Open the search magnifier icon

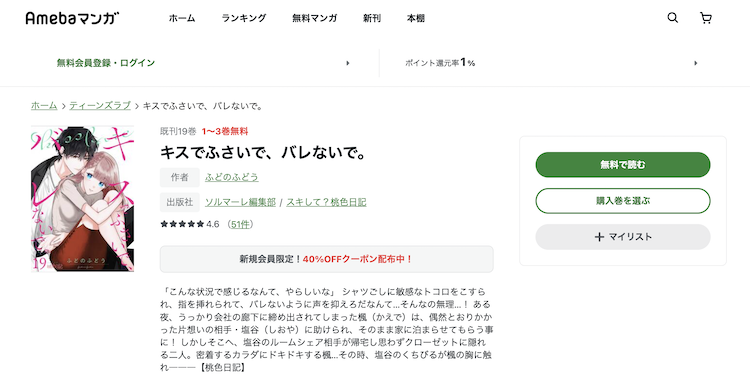(x=673, y=18)
